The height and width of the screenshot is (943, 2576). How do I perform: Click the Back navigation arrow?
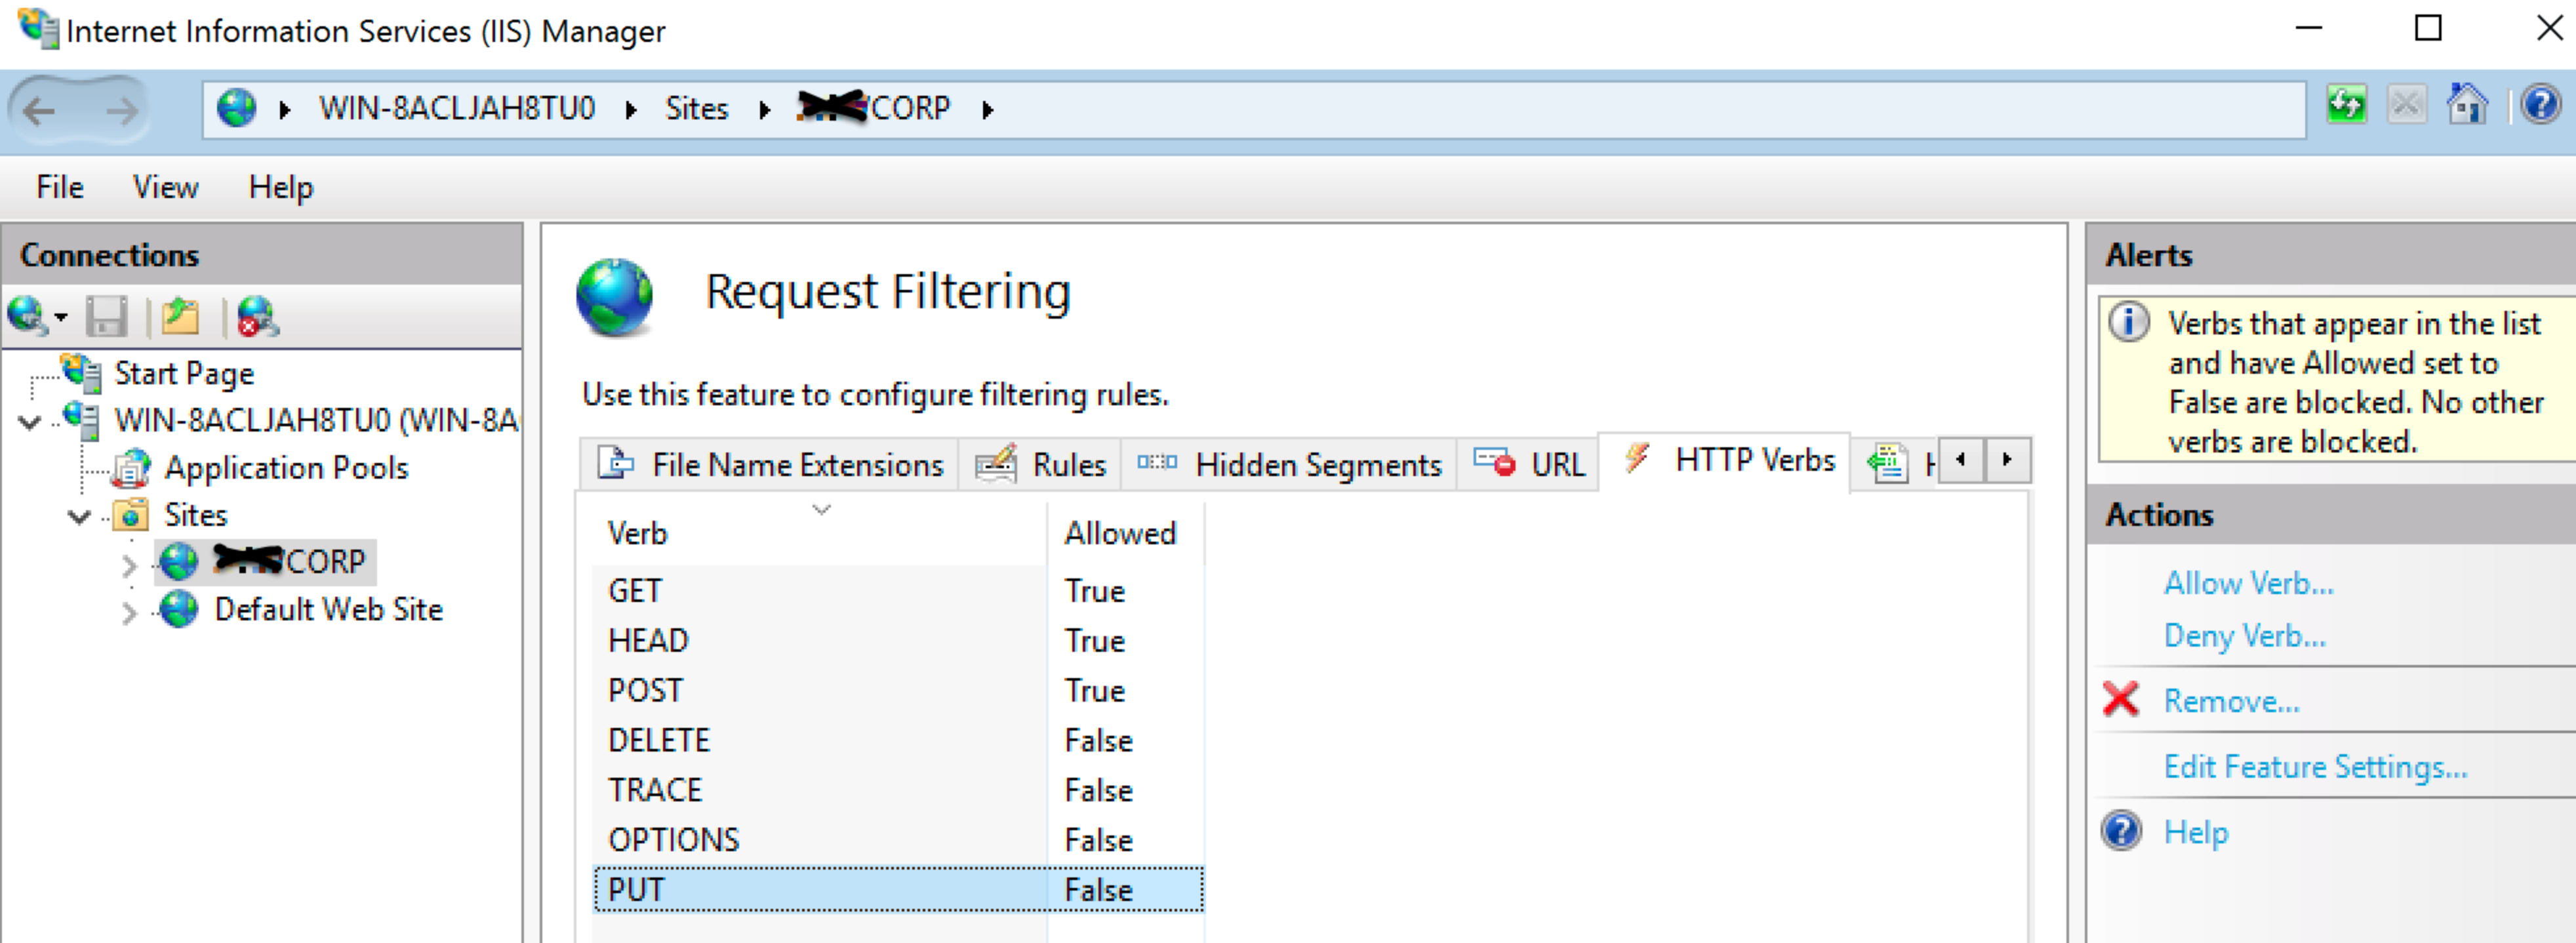[x=40, y=110]
